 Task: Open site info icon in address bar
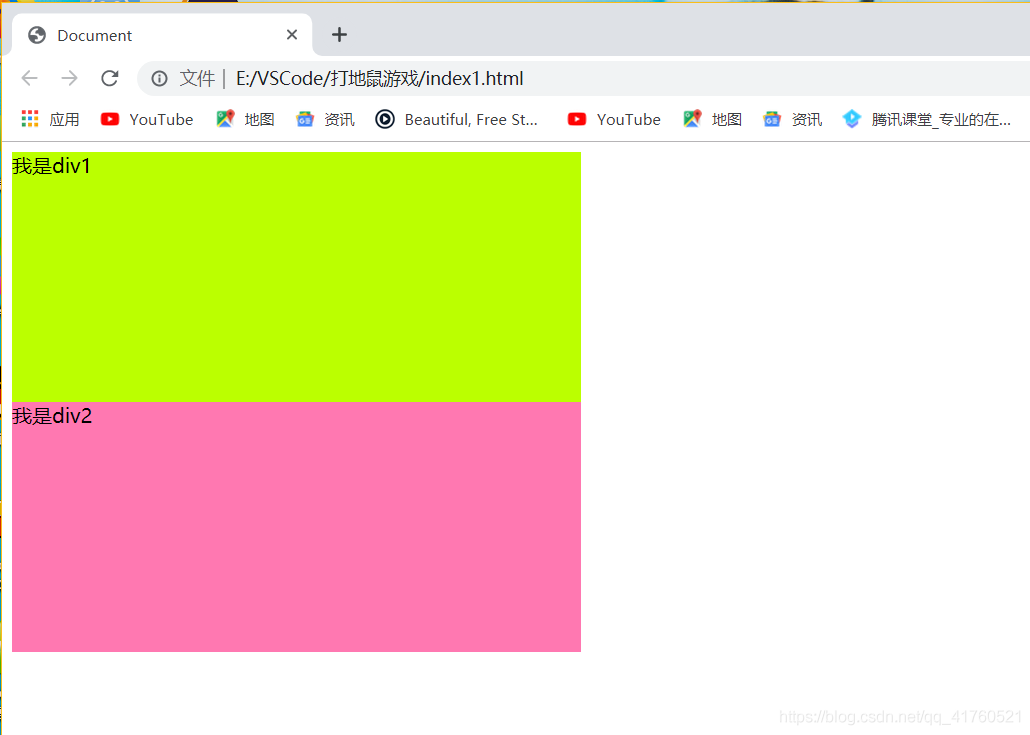pos(159,79)
